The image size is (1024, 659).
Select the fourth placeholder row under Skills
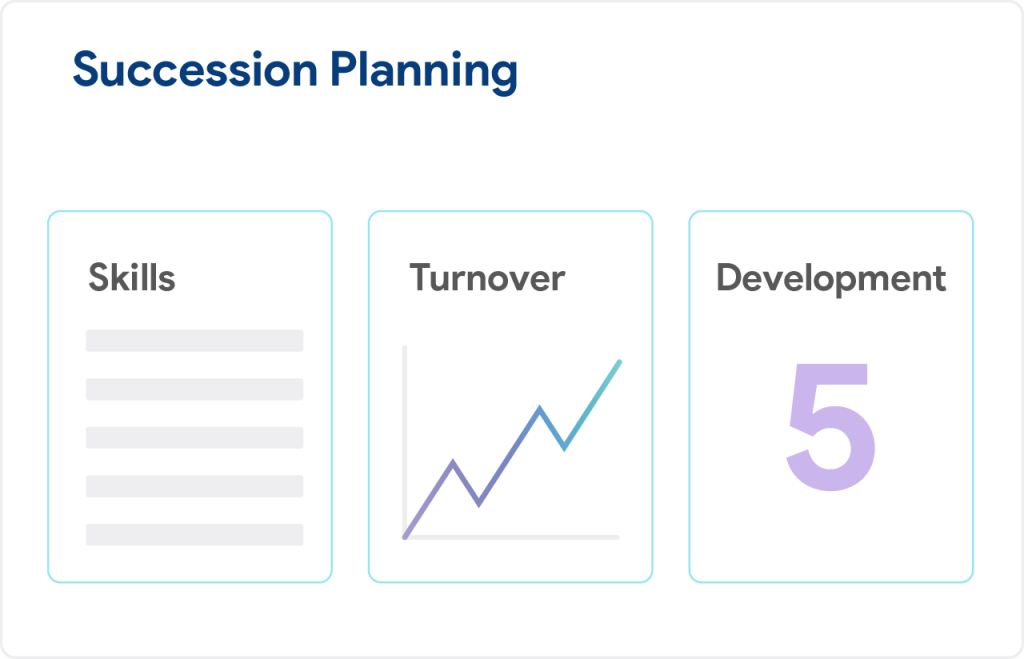coord(195,486)
